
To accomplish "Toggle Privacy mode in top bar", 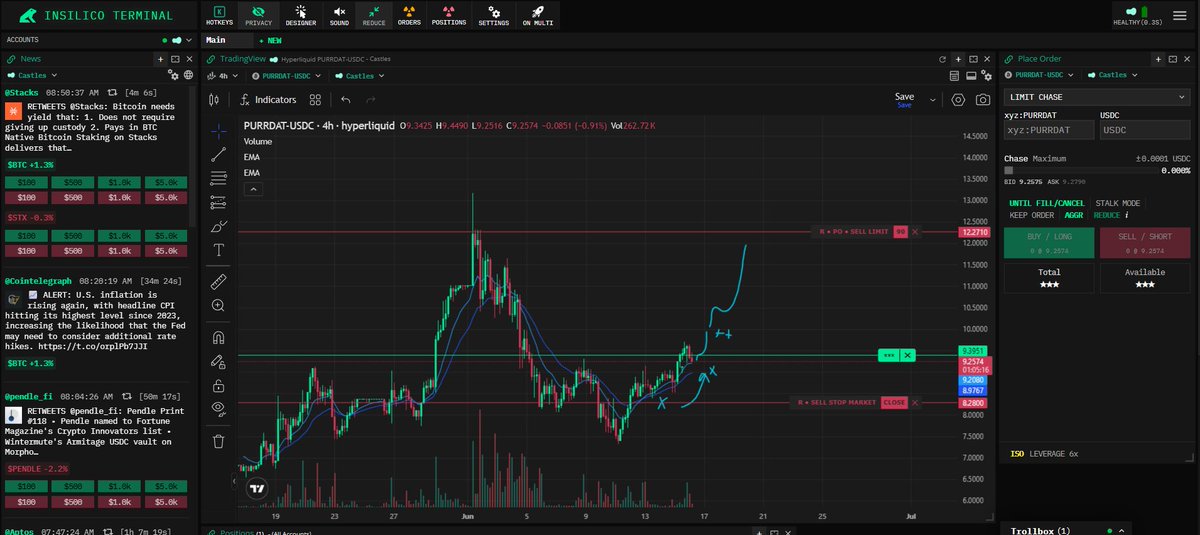I will click(x=258, y=15).
